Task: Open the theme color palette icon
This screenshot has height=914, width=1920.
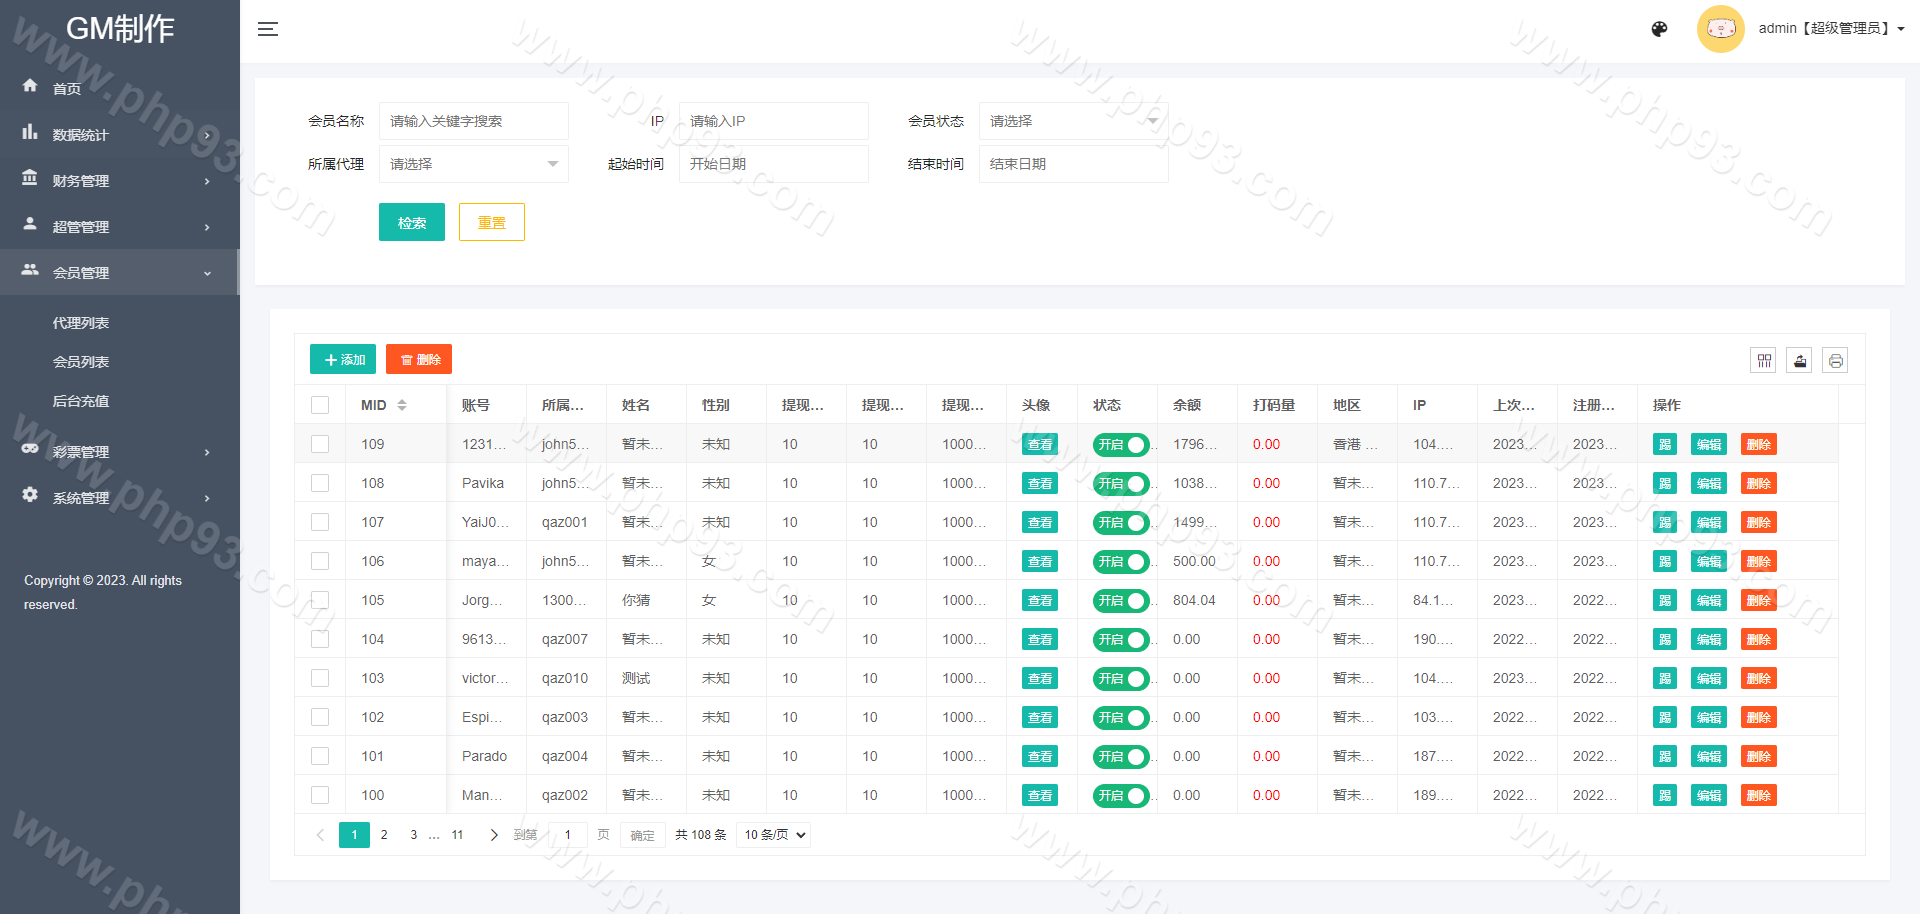Action: click(x=1659, y=29)
